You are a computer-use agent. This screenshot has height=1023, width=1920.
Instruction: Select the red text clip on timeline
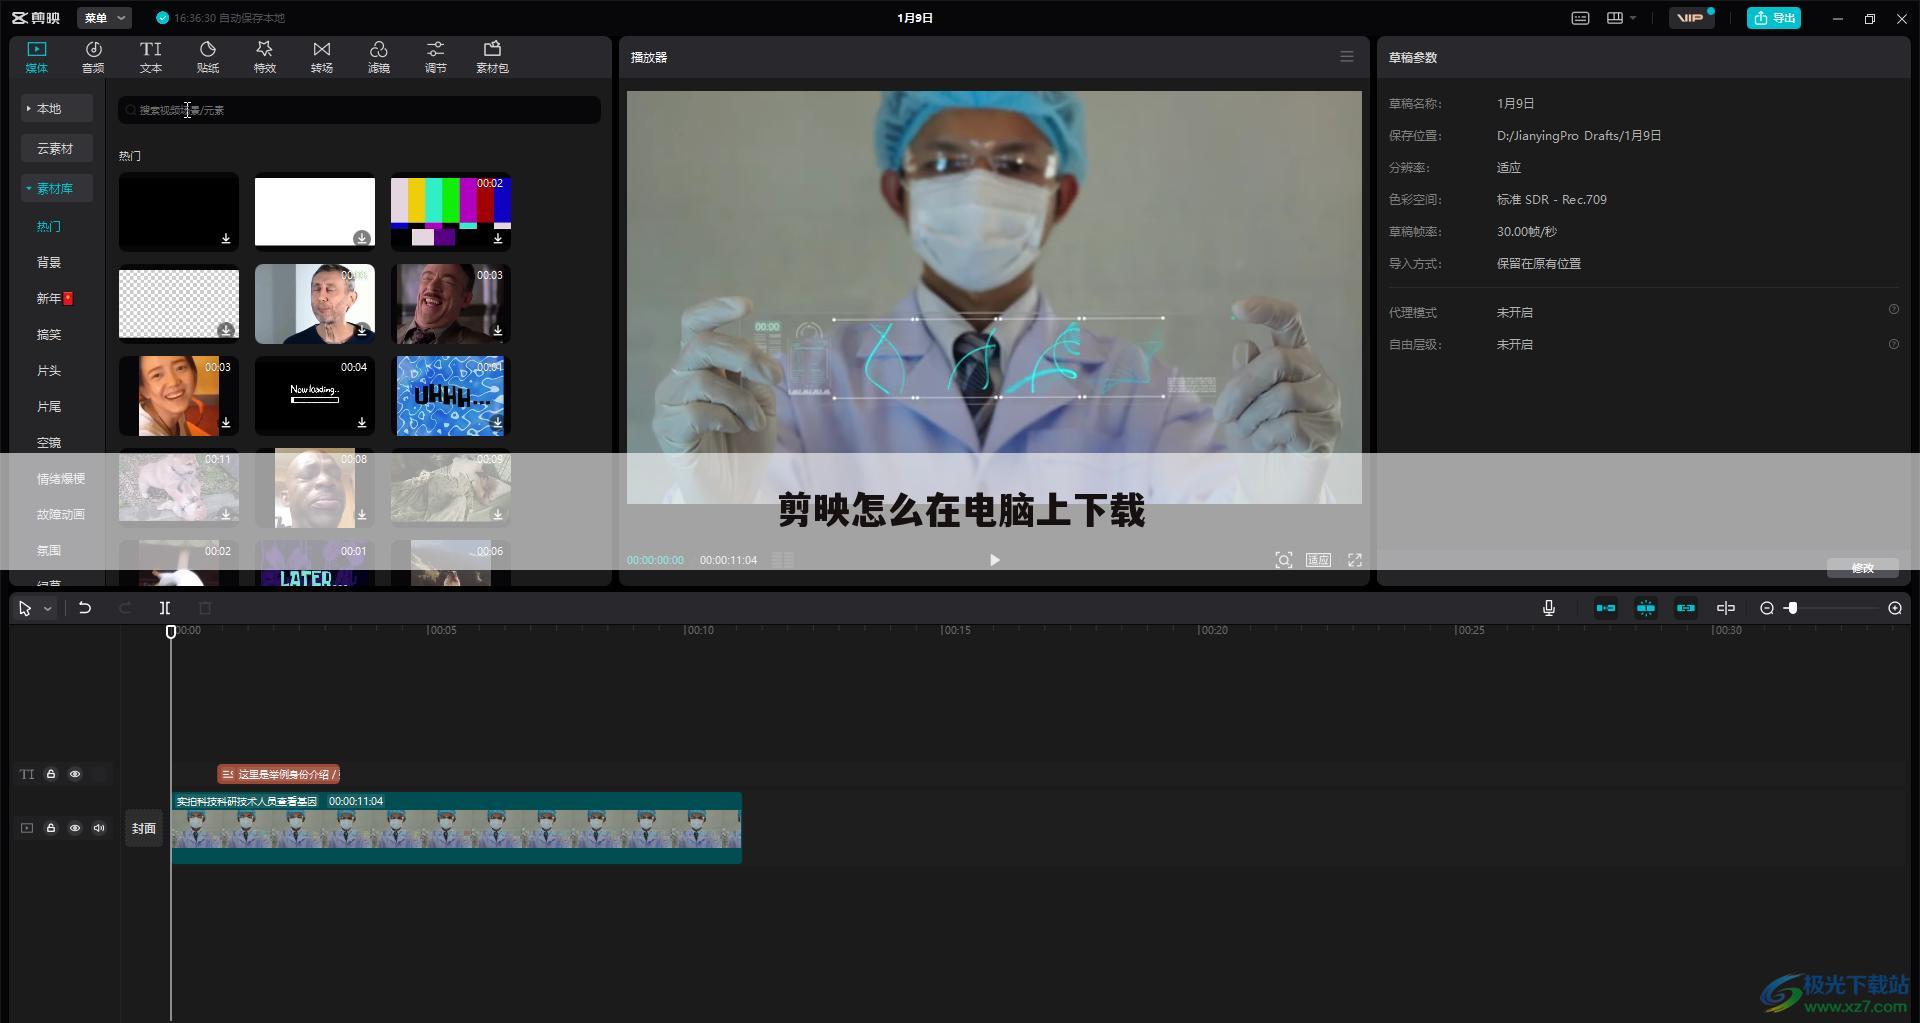[x=279, y=774]
